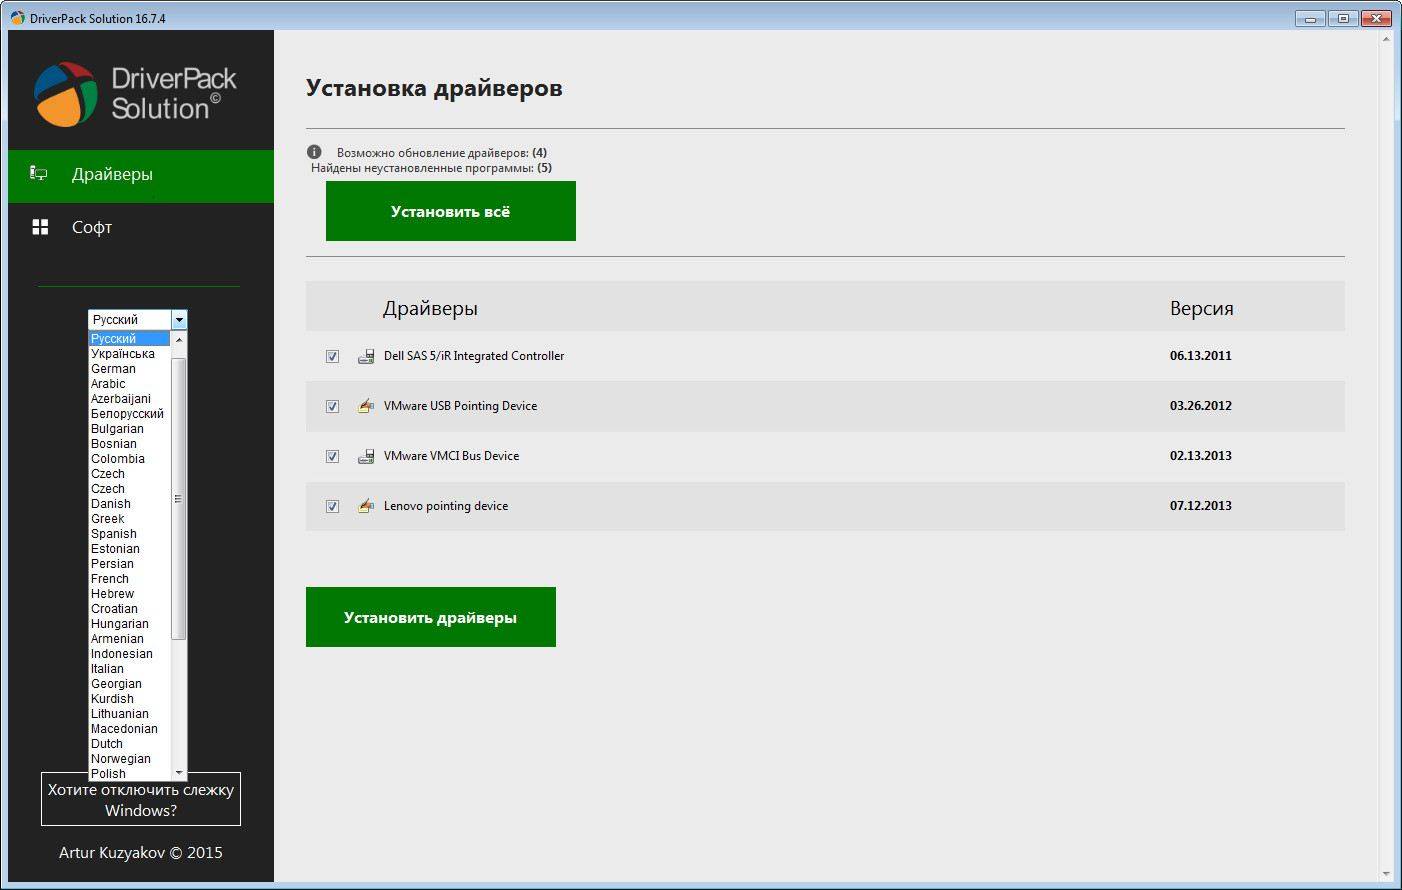
Task: Pick Norwegian in the language list
Action: pos(130,758)
